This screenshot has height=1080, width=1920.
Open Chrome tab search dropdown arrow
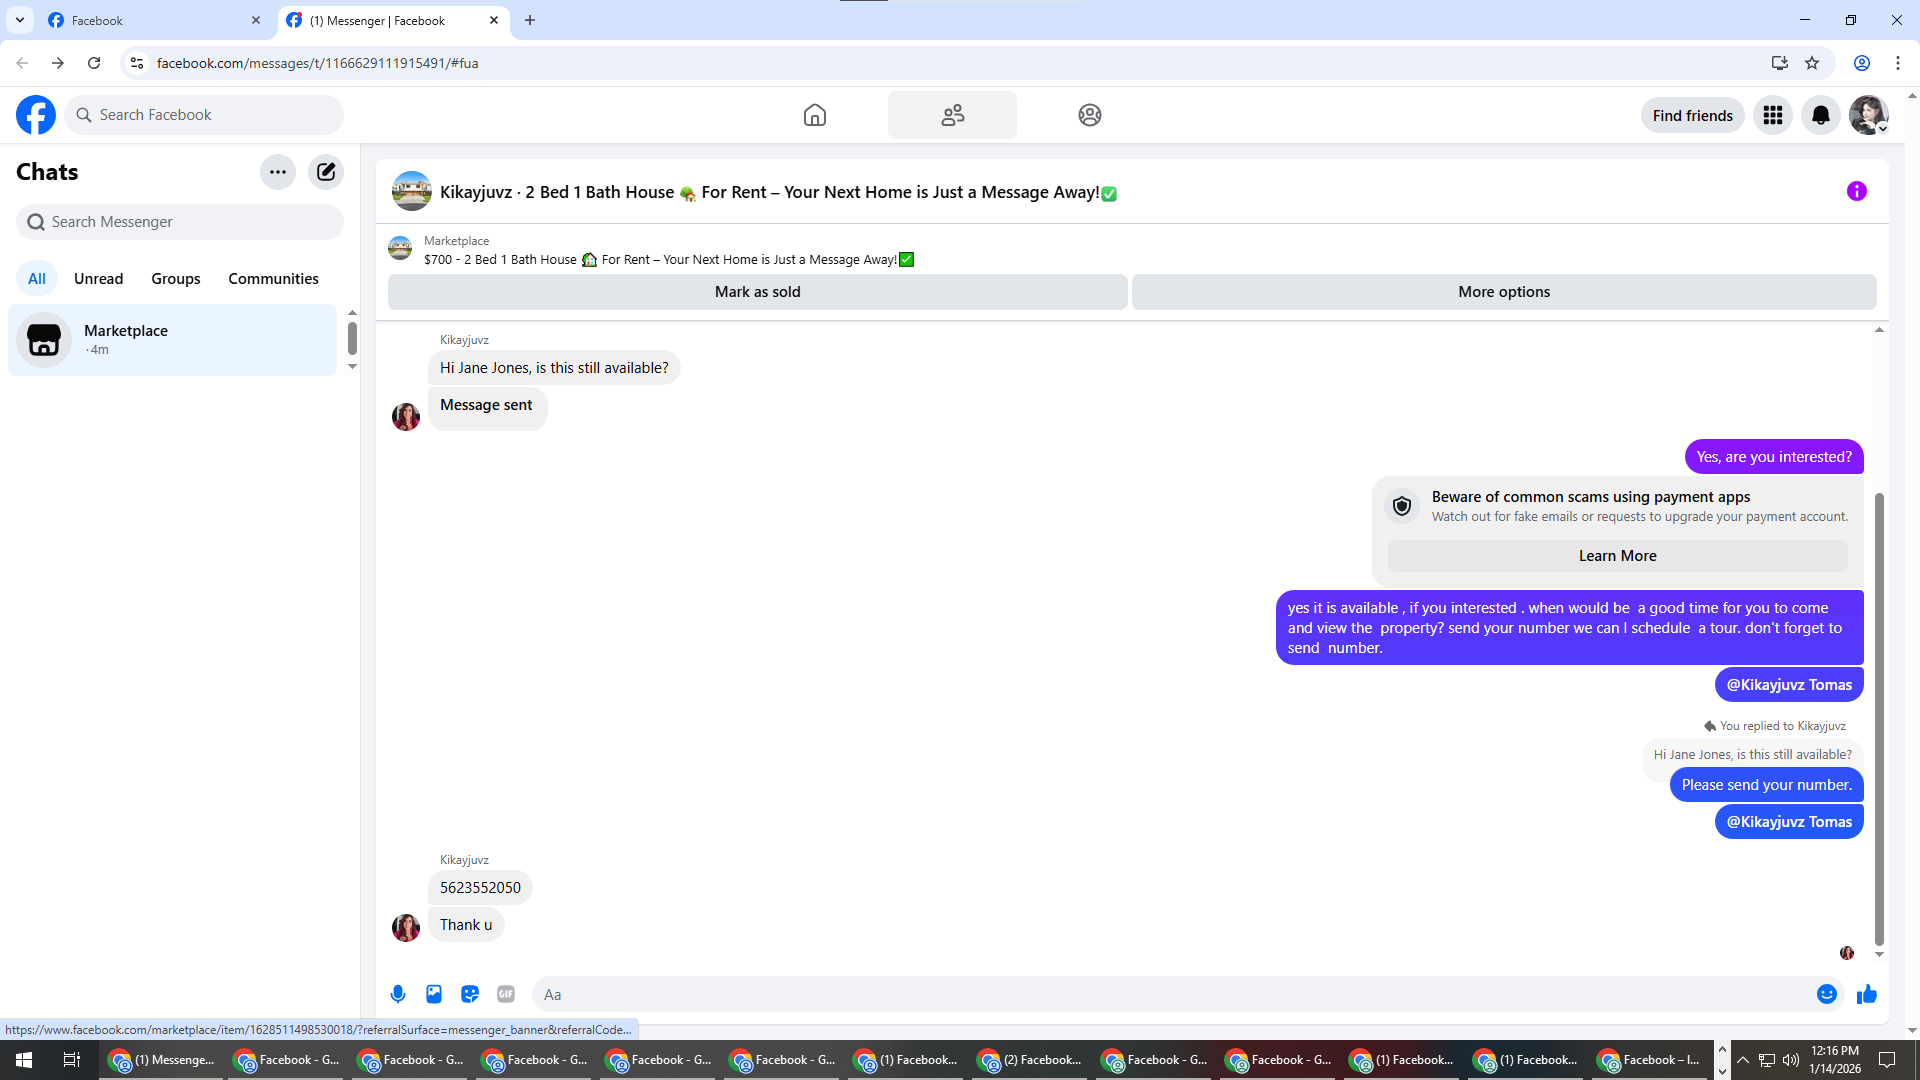(x=20, y=20)
